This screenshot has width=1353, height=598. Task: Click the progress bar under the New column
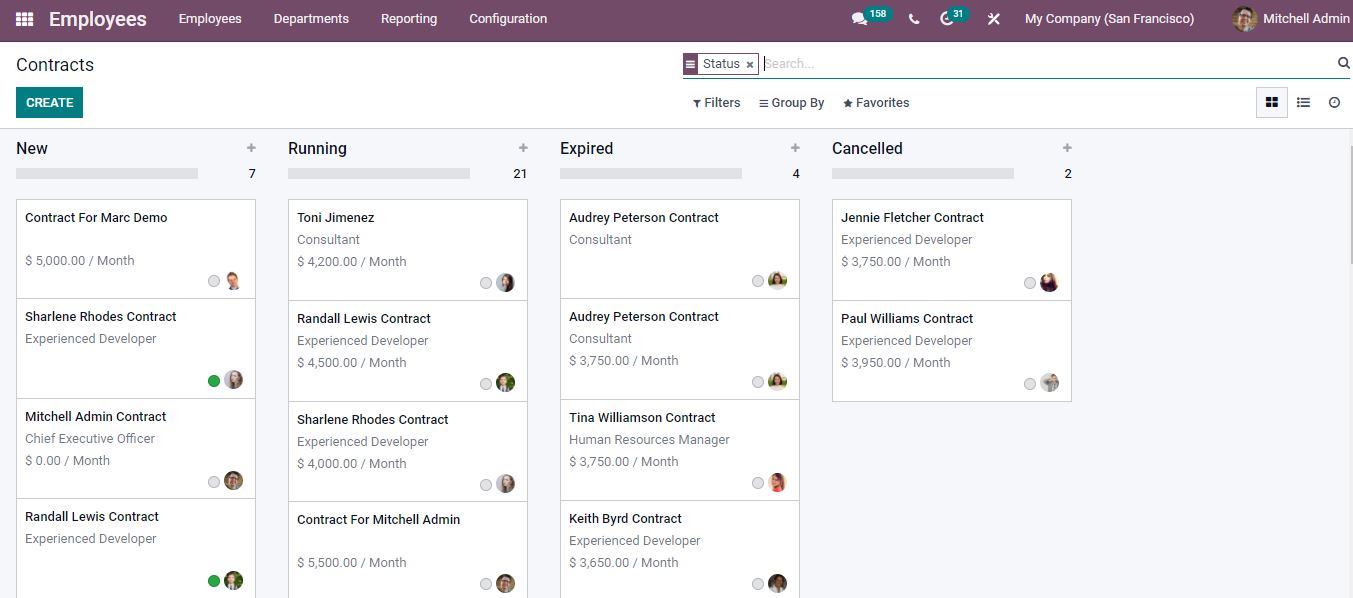[x=106, y=173]
